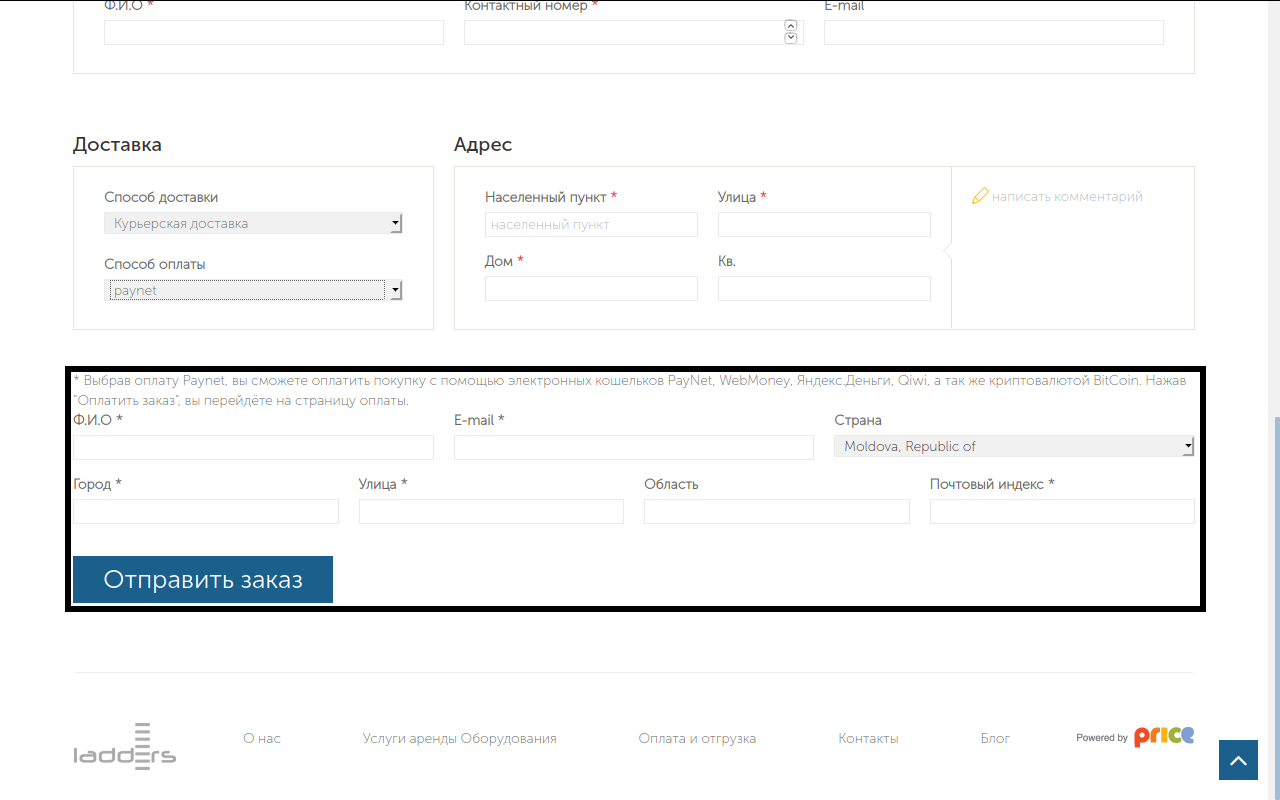Focus the Населенный пункт input field
The width and height of the screenshot is (1280, 800).
591,224
